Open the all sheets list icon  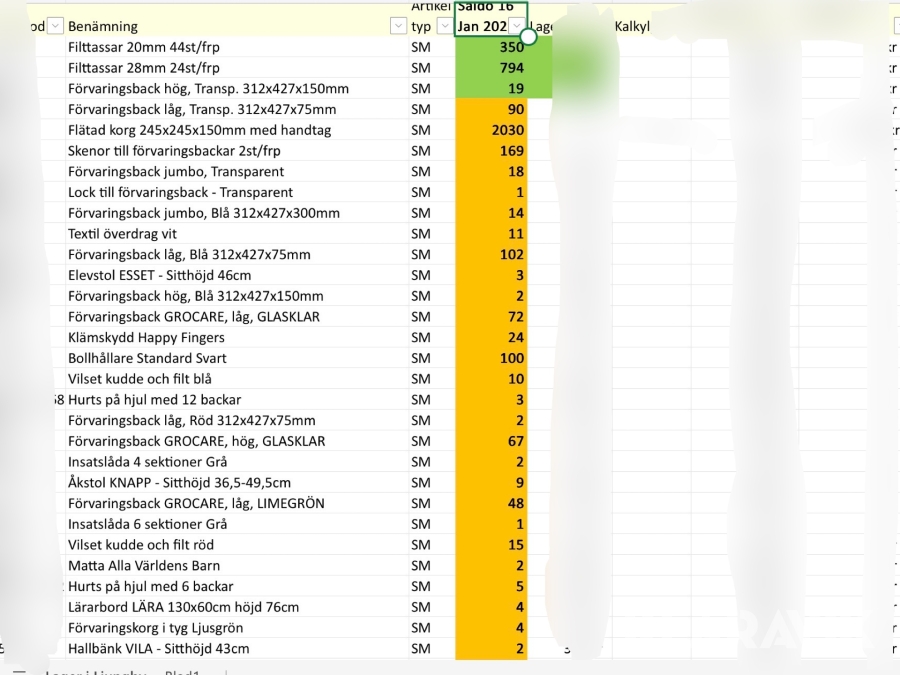[19, 673]
